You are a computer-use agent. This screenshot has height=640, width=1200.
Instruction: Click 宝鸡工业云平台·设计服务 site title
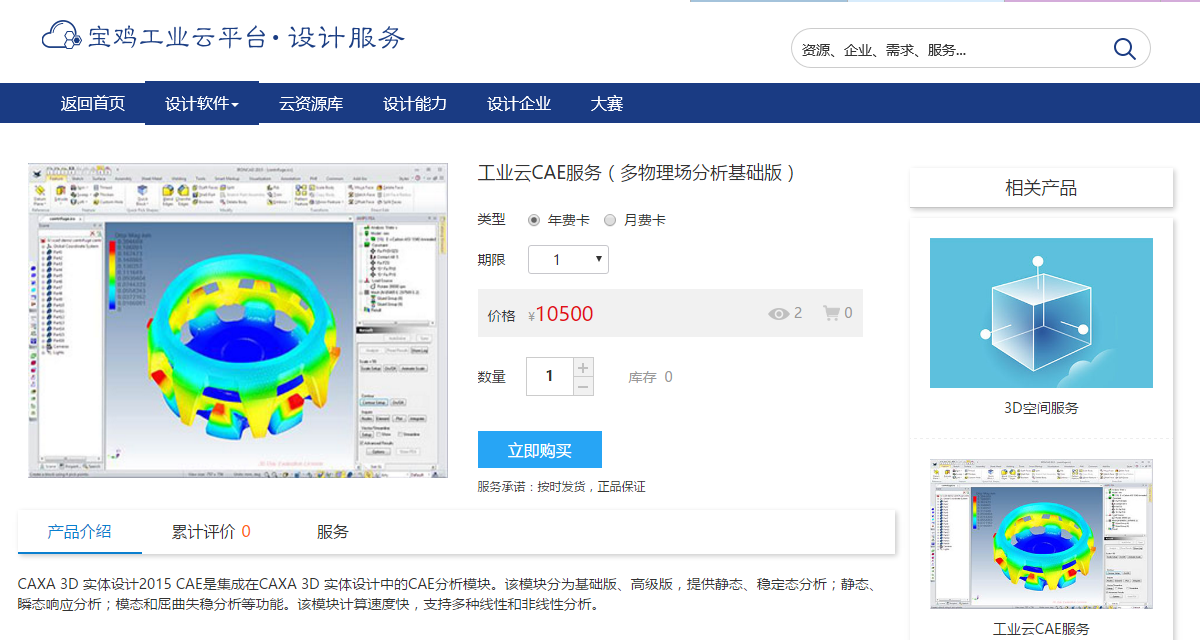pos(247,38)
